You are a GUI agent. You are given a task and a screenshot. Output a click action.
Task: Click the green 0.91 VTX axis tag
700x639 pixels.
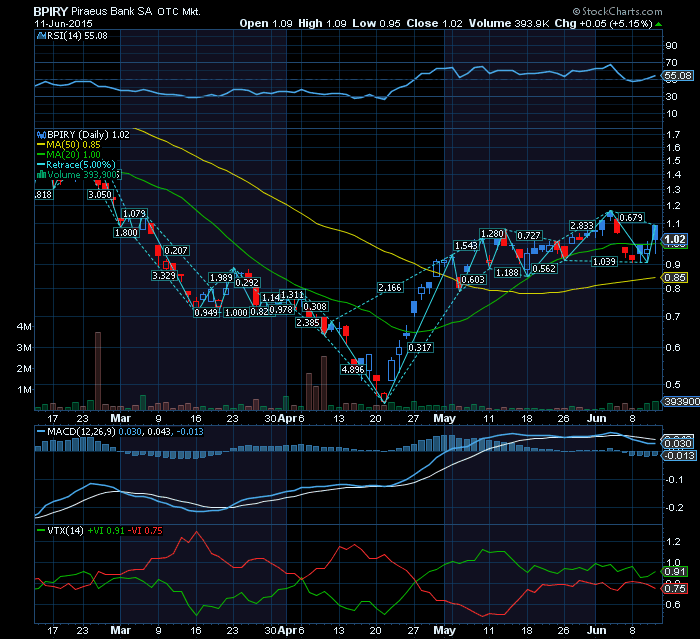coord(675,572)
